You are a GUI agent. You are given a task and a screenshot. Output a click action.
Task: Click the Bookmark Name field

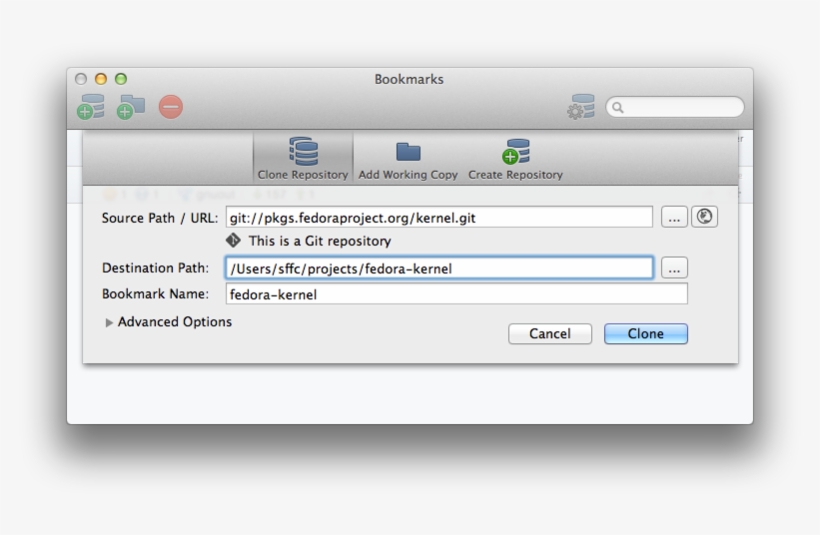[457, 294]
